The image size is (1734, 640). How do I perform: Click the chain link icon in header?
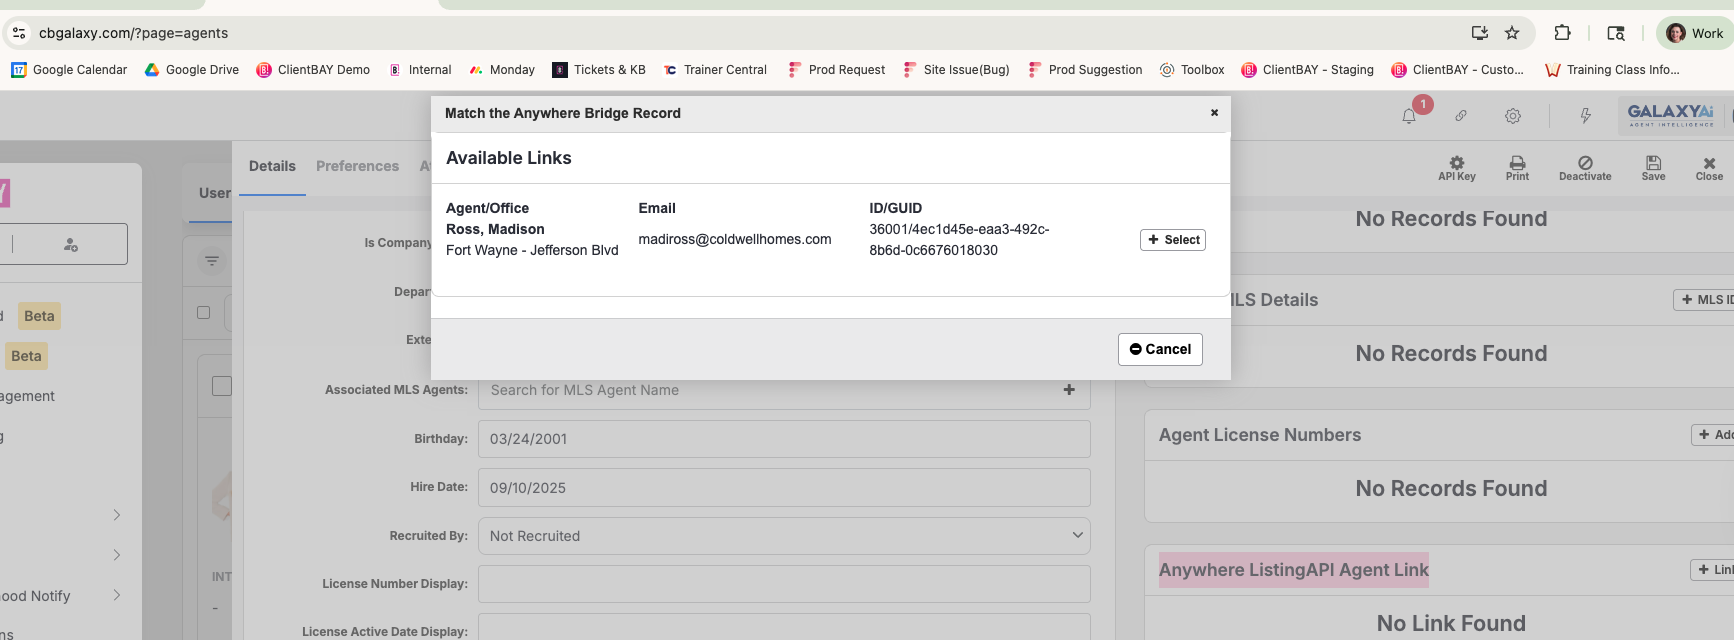pos(1461,116)
